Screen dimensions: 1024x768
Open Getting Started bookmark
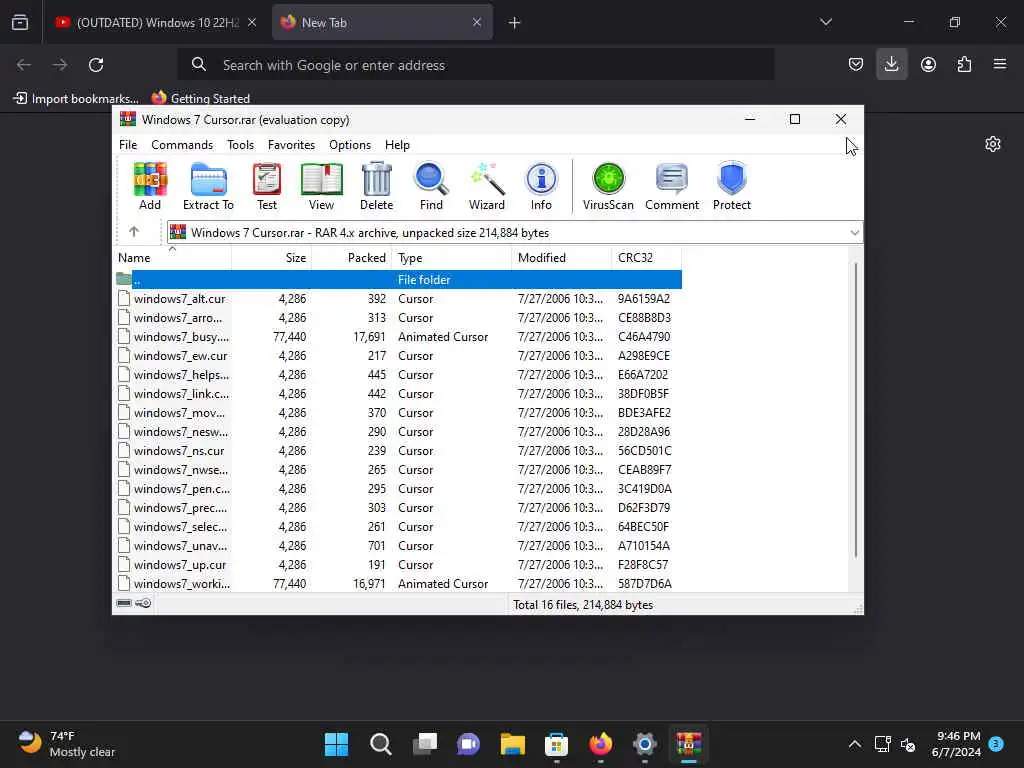201,99
